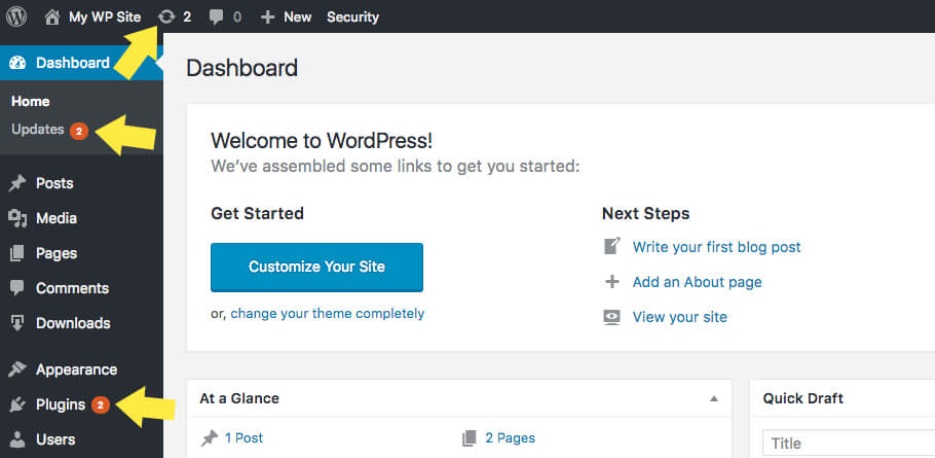Open the Media icon in sidebar

(x=17, y=218)
